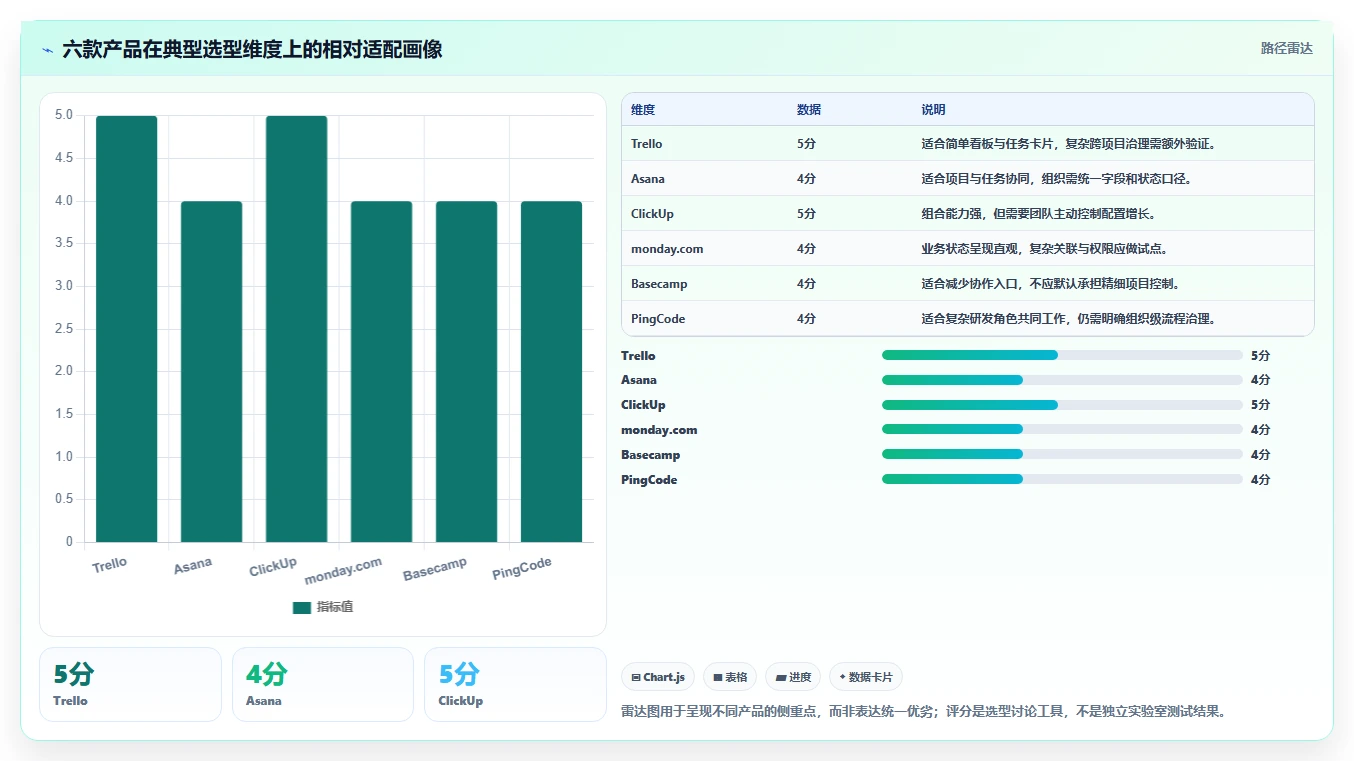Click the ClickUp label beside its progress bar

coord(643,405)
